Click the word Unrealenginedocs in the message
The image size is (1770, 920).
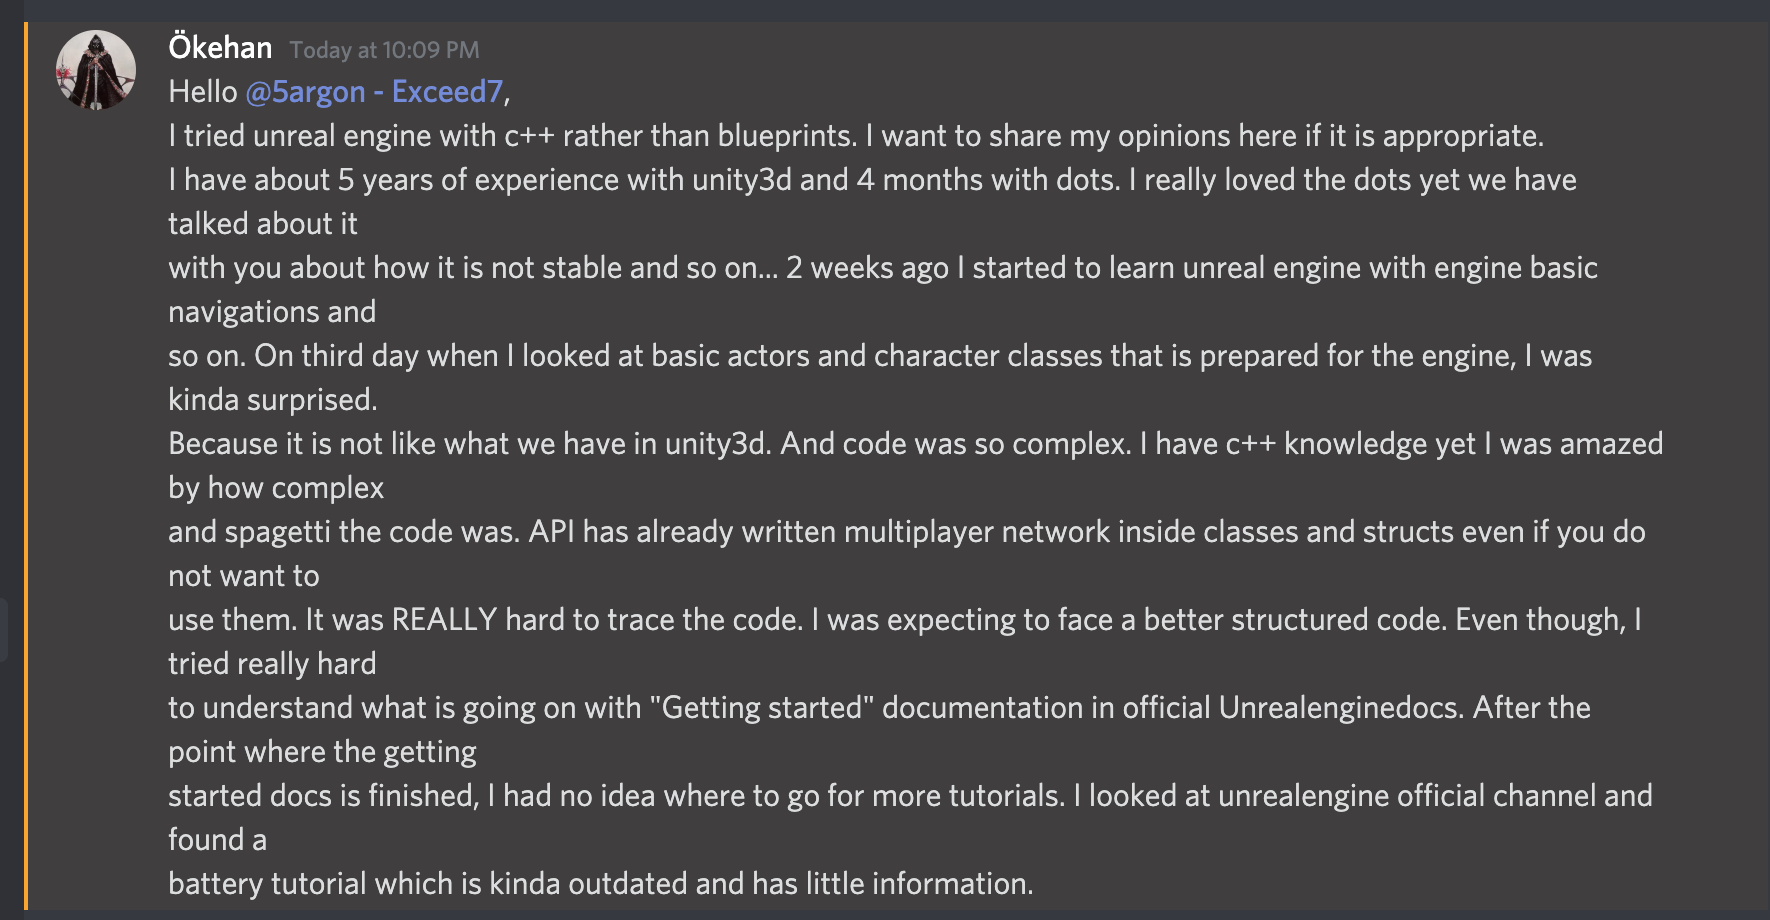[x=1341, y=708]
